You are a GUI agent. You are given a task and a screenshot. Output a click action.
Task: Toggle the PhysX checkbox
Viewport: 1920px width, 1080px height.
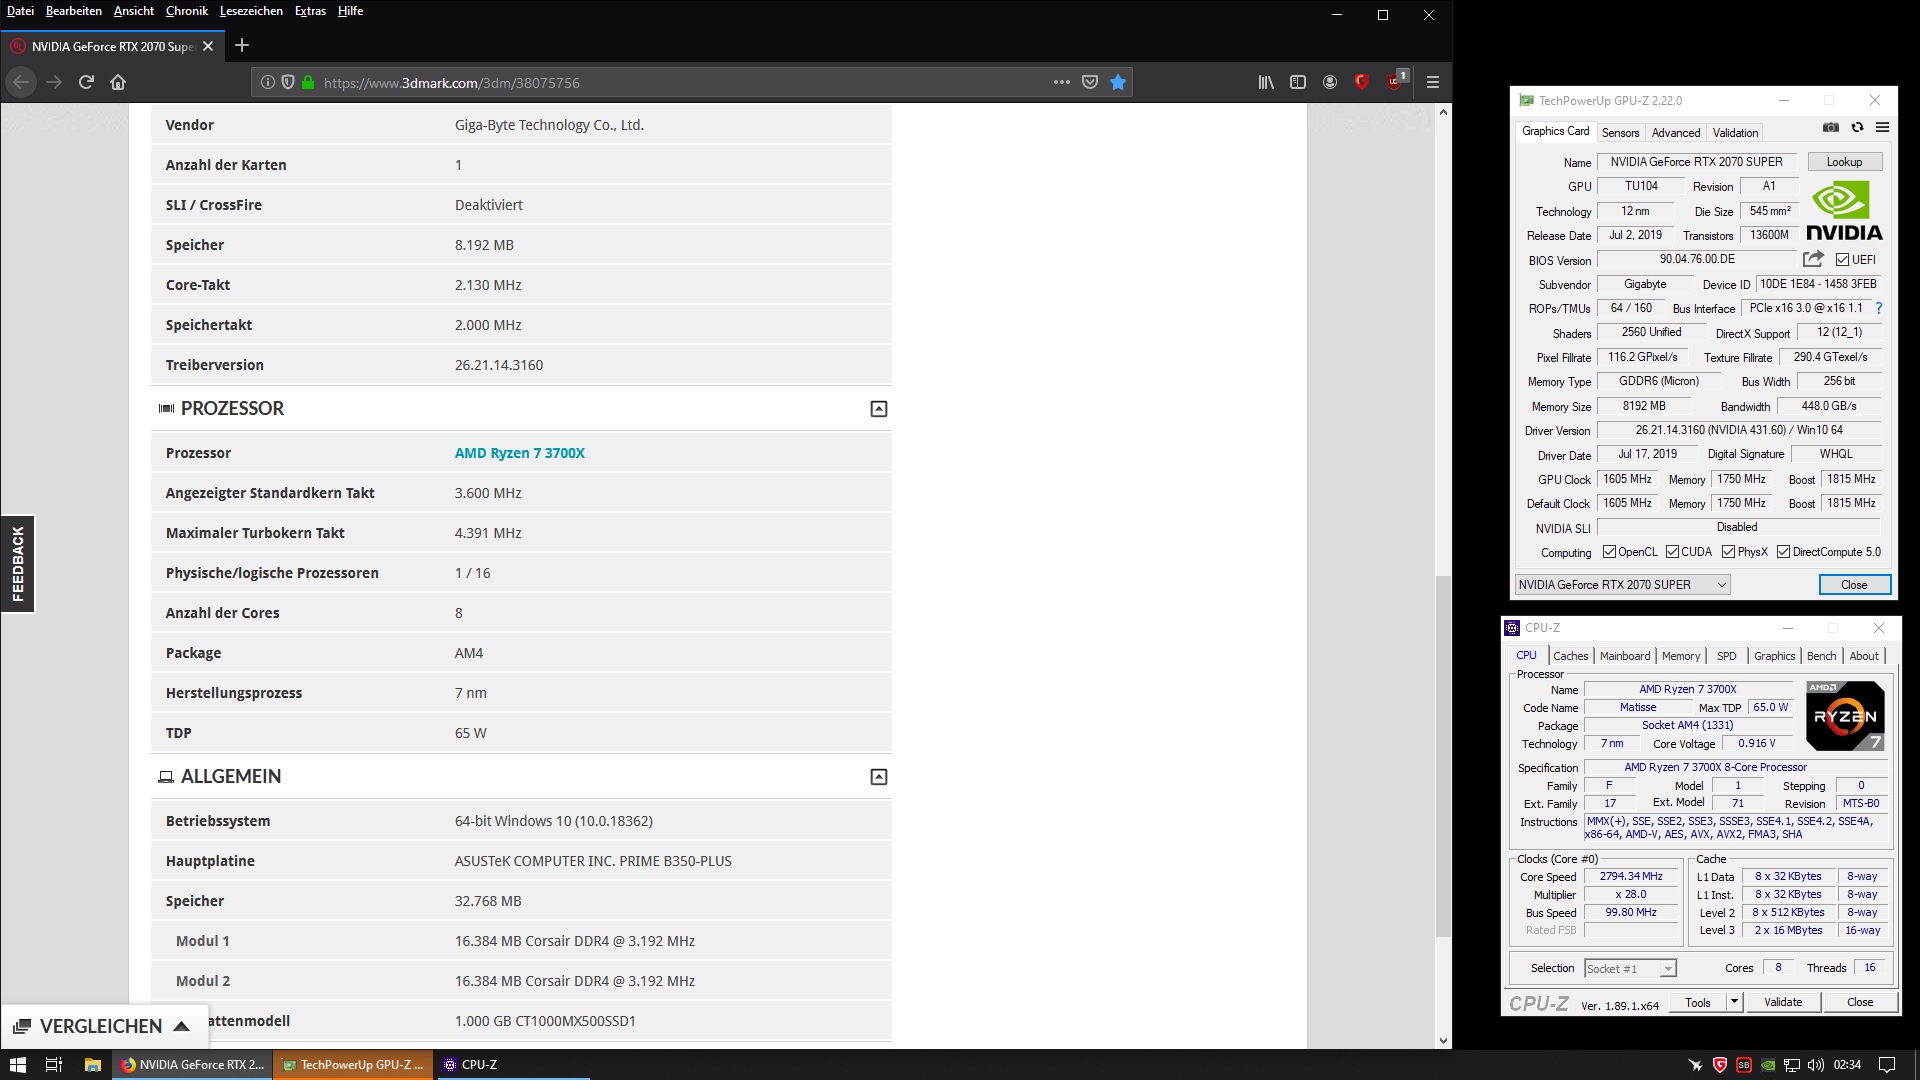(x=1728, y=552)
